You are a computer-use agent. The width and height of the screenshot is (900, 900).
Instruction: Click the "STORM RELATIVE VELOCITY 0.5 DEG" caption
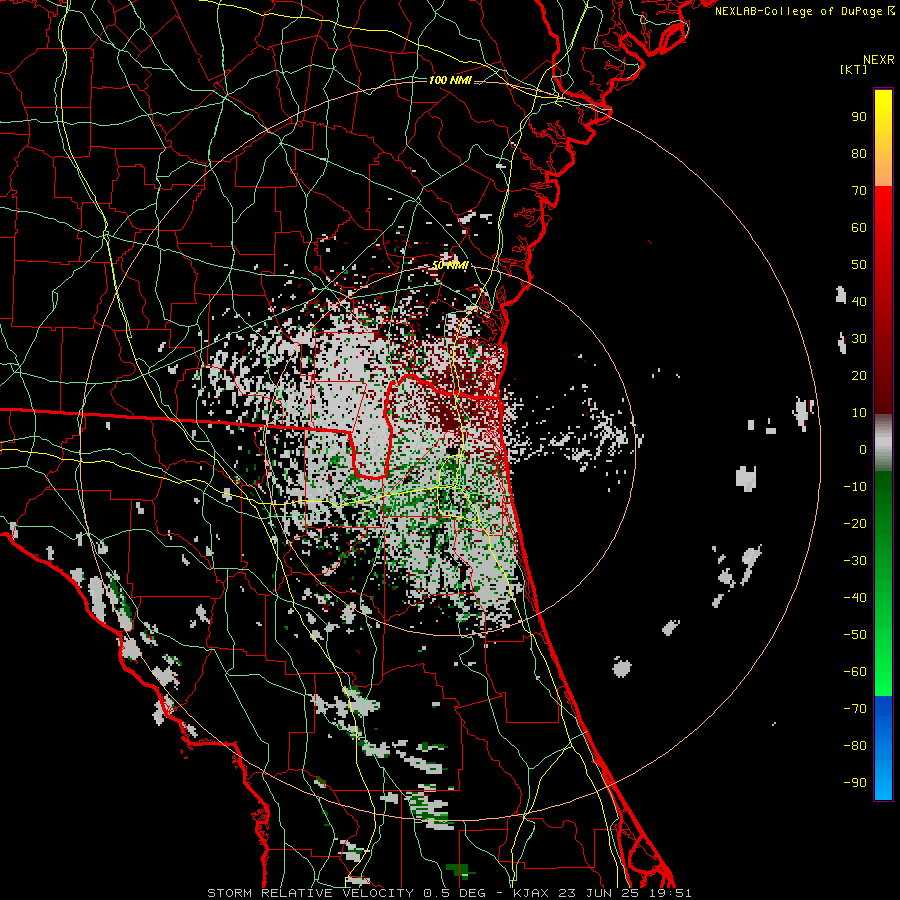tap(346, 893)
